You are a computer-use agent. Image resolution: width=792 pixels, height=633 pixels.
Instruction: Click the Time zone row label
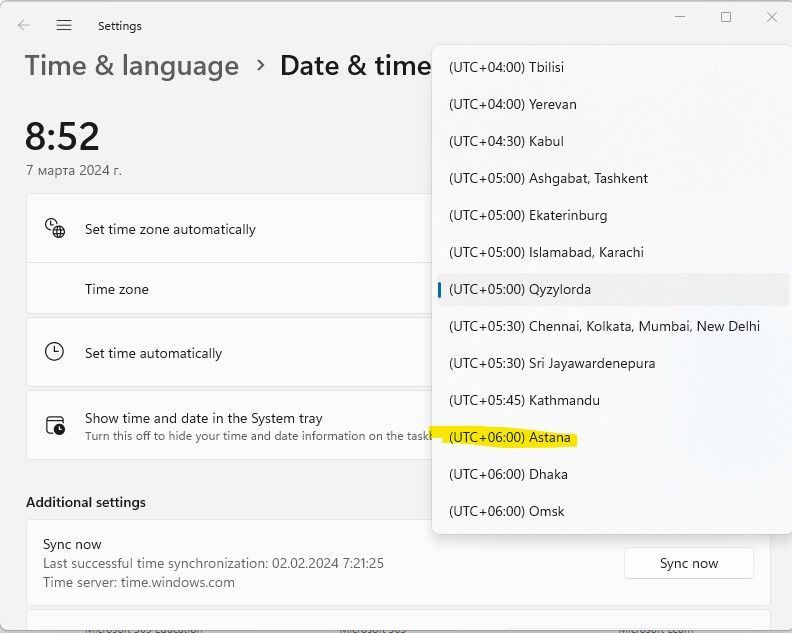coord(117,289)
